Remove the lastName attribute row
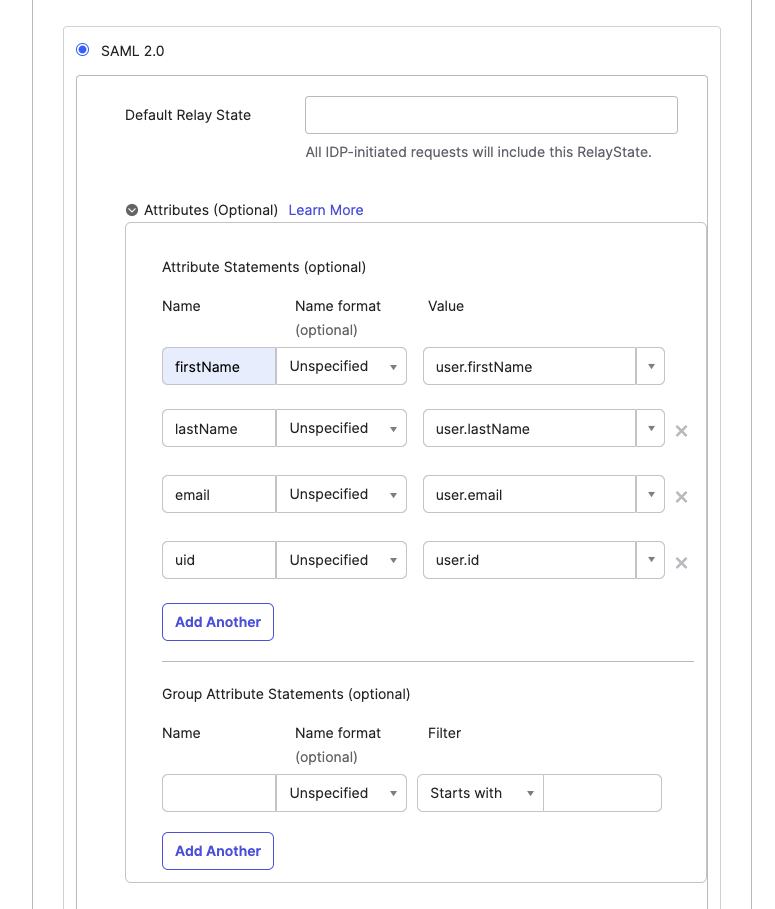The image size is (775, 909). [681, 431]
